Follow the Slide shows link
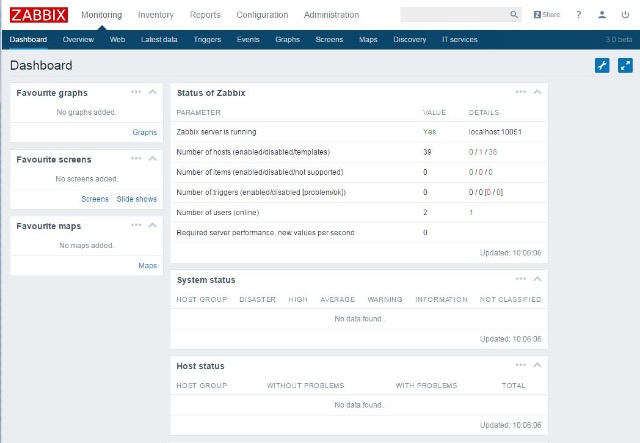This screenshot has width=640, height=443. pos(137,199)
